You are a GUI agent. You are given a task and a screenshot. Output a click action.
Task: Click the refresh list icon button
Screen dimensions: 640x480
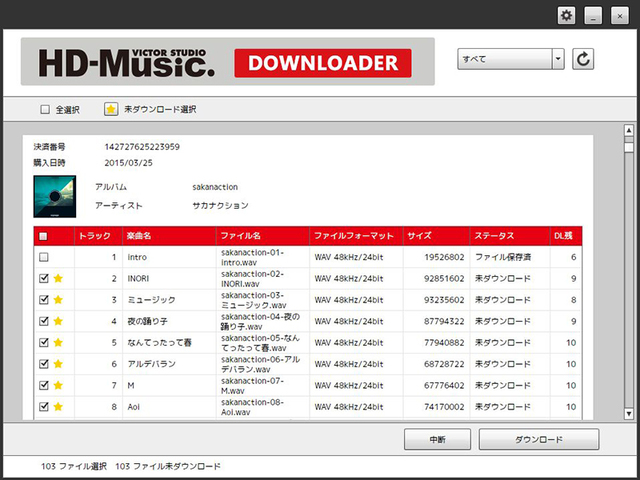[x=583, y=59]
